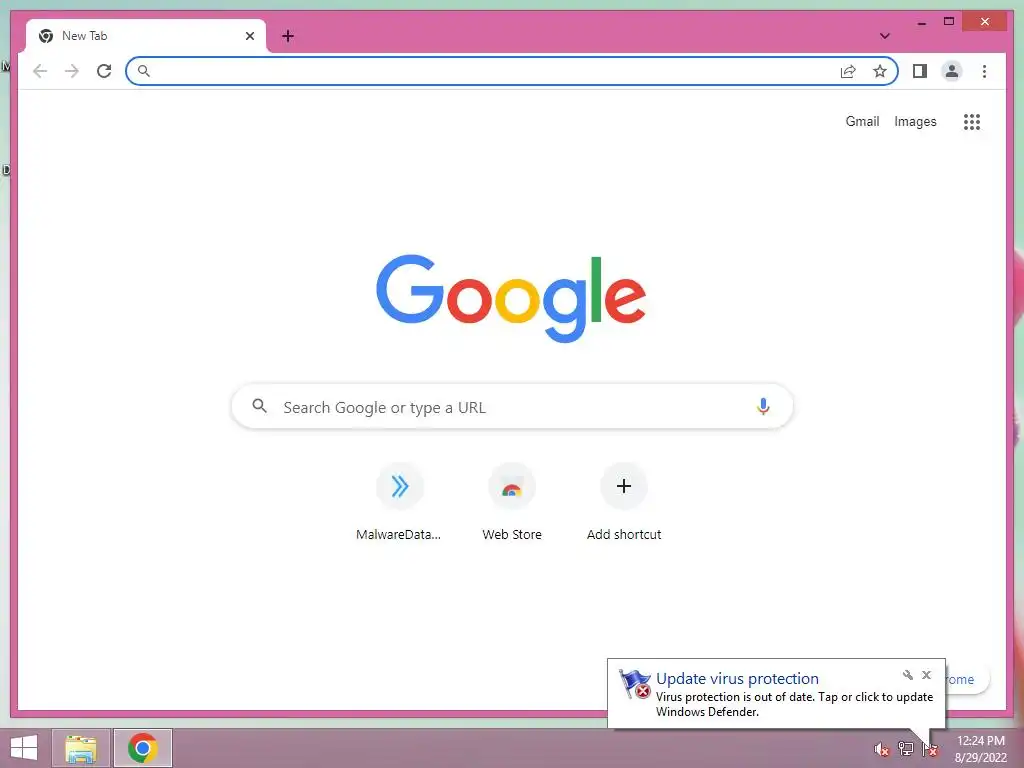
Task: Open a new tab with plus button
Action: [x=288, y=36]
